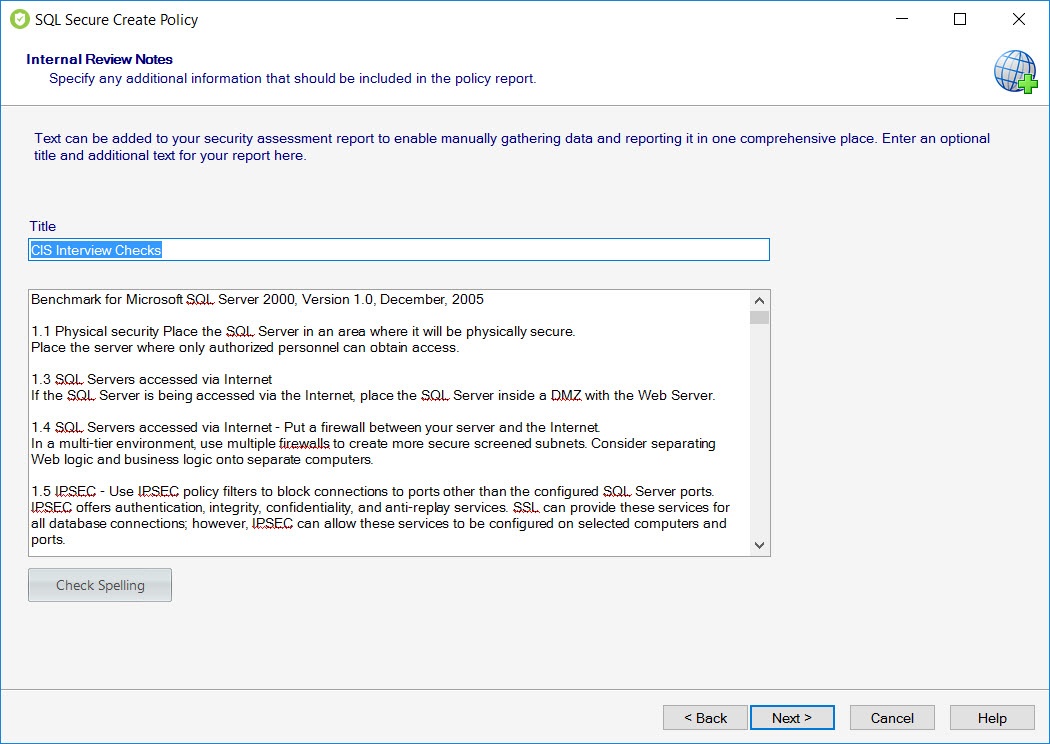The height and width of the screenshot is (744, 1050).
Task: Click the notes scrollbar up arrow
Action: (759, 301)
